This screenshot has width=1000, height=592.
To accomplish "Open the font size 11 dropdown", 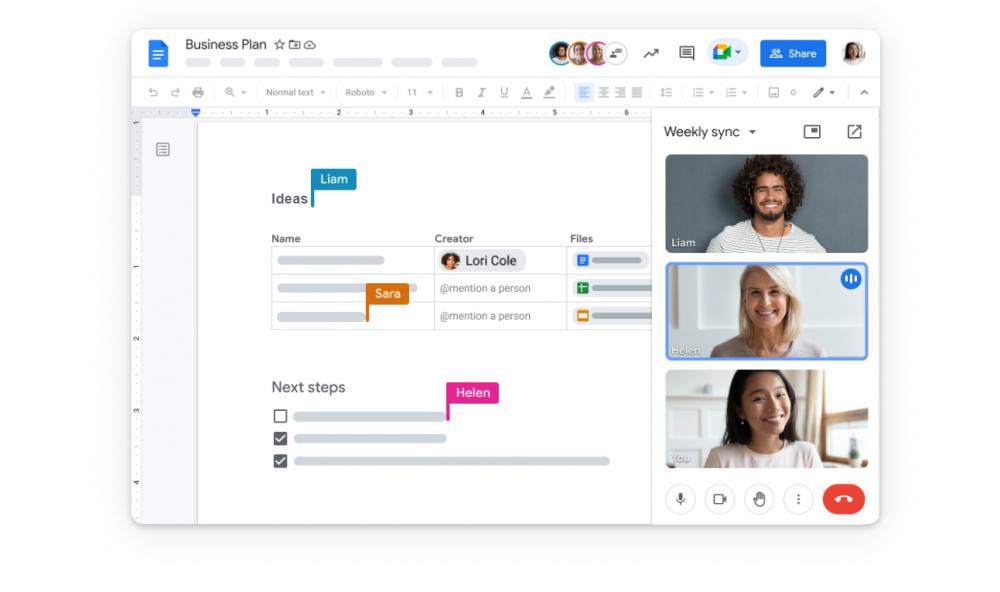I will tap(420, 92).
